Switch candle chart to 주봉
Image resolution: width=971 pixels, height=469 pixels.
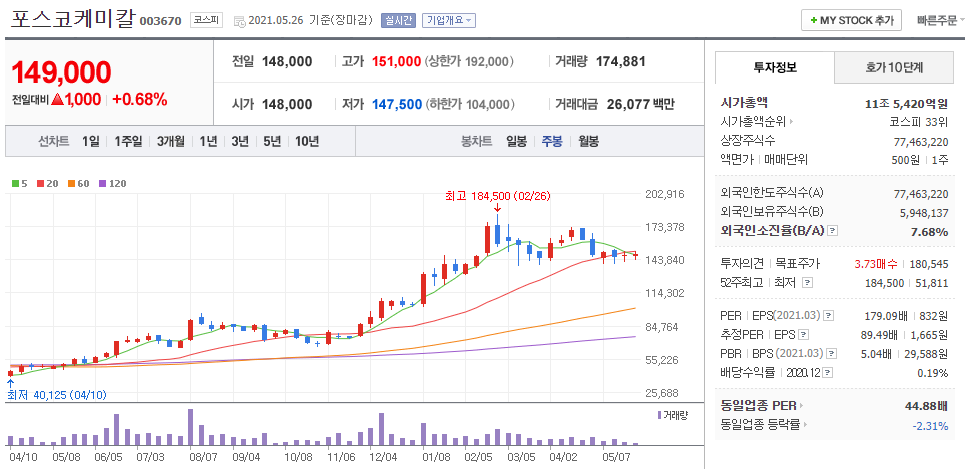(x=552, y=141)
